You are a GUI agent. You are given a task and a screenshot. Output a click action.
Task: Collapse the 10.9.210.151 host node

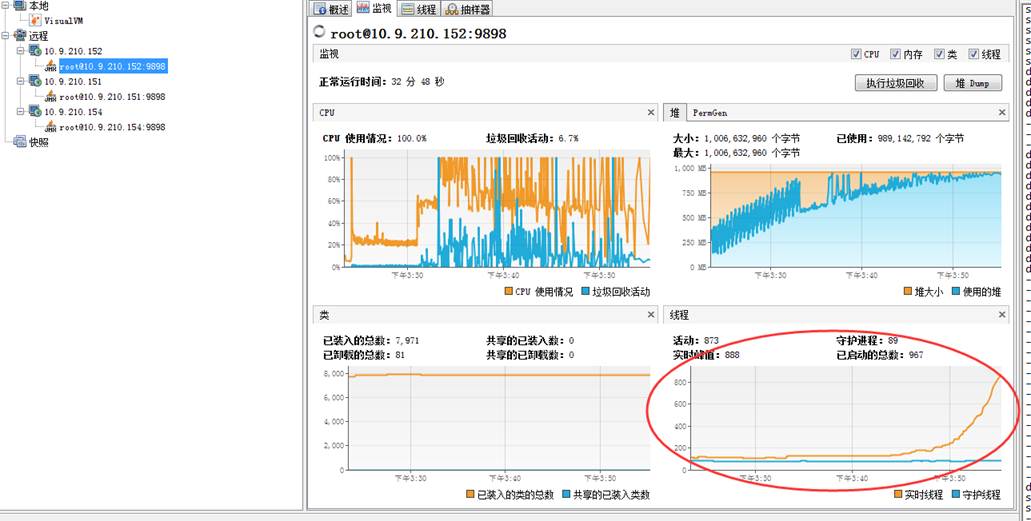(20, 81)
